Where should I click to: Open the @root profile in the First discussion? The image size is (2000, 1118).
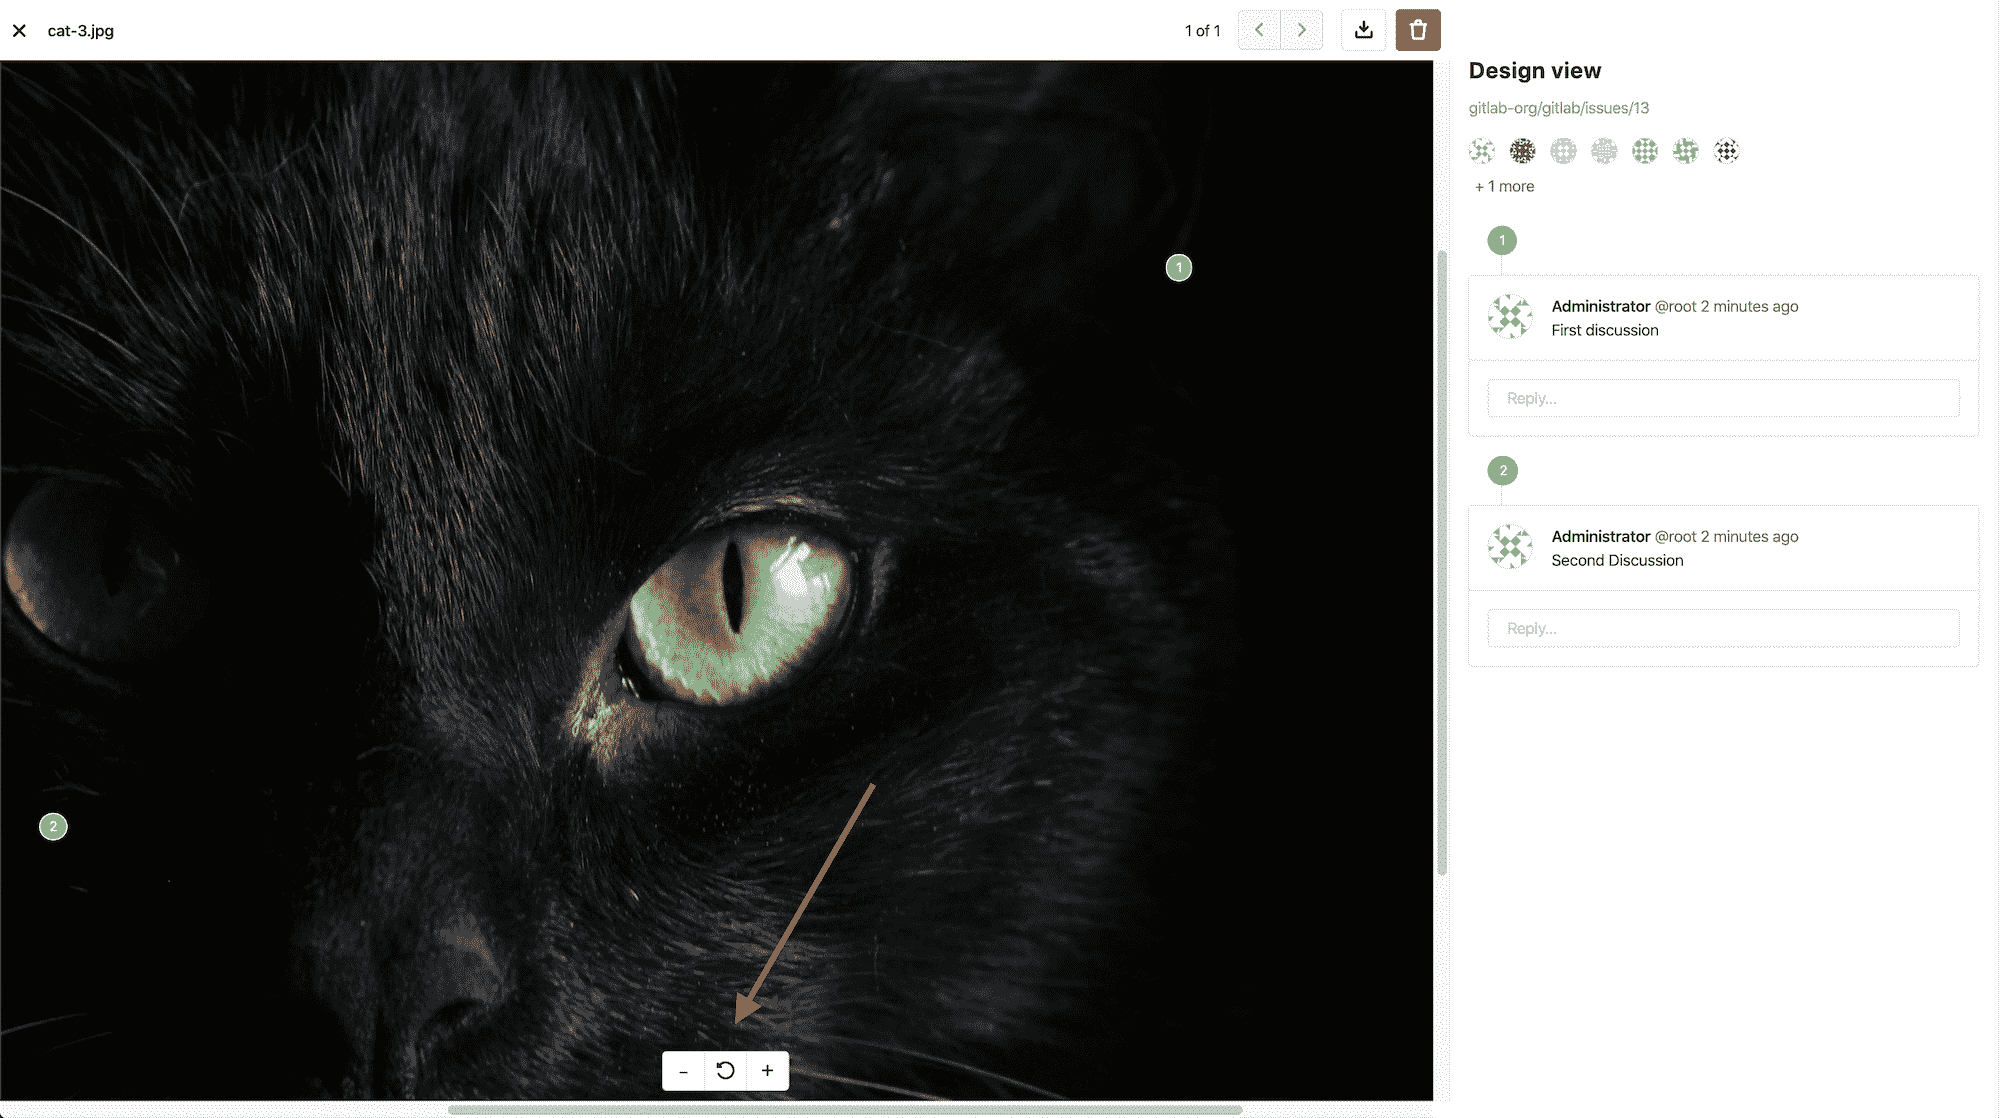point(1675,307)
